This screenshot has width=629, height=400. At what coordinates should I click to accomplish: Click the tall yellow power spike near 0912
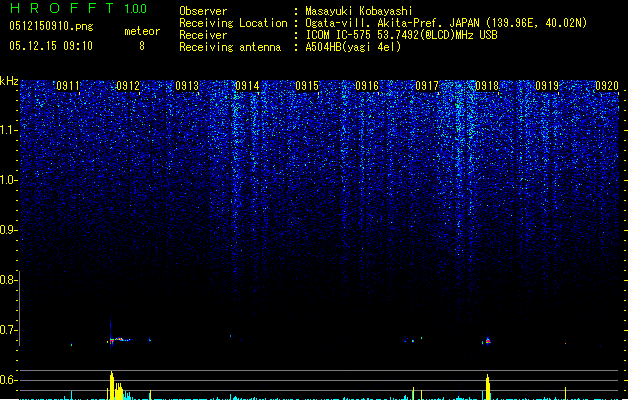[112, 386]
